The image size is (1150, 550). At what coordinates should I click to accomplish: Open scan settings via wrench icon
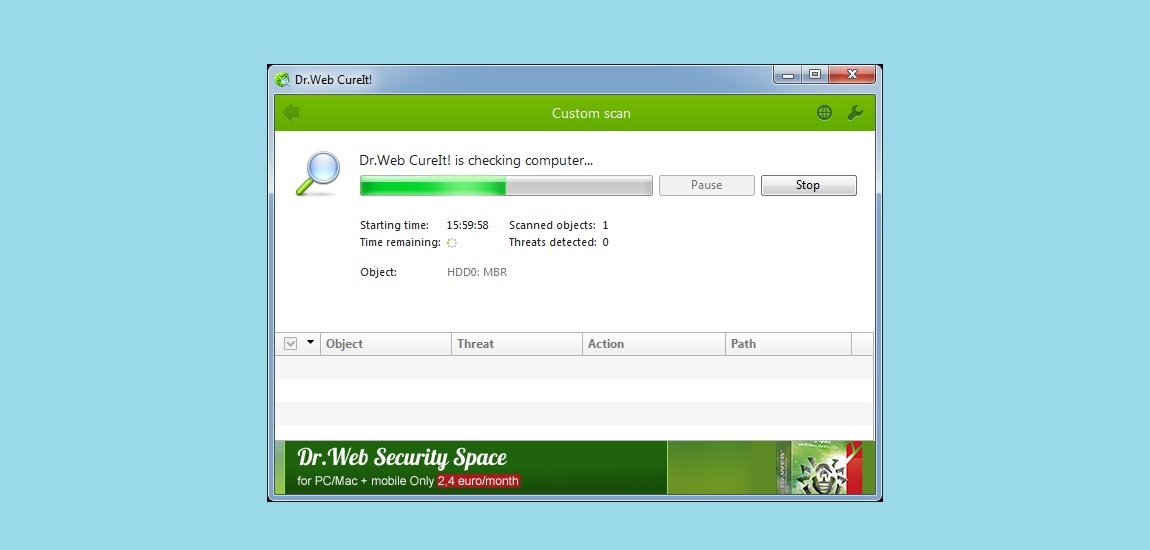(x=855, y=113)
